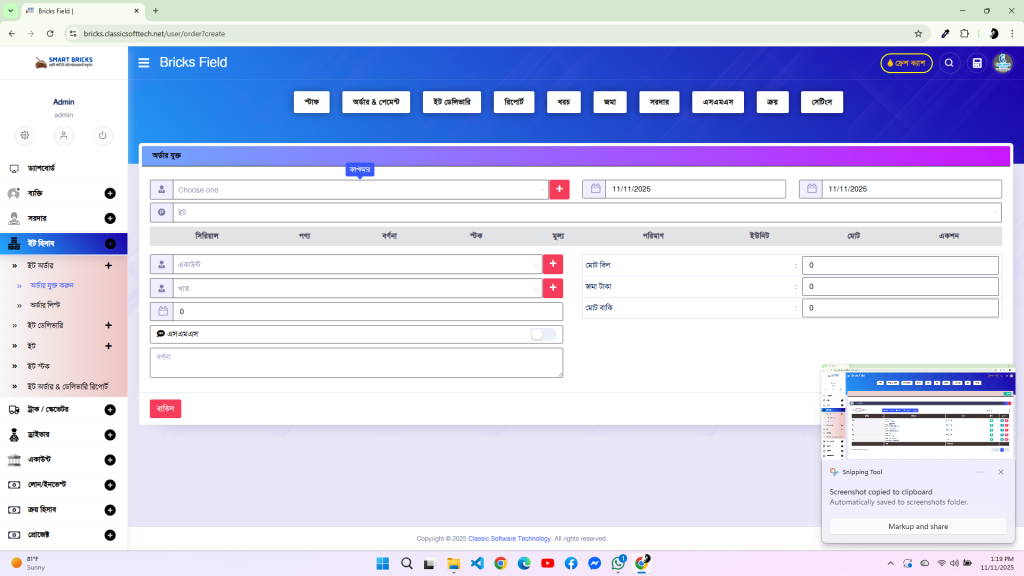
Task: Click the ফ্রেশ ক্যাশ button in the header
Action: (x=905, y=62)
